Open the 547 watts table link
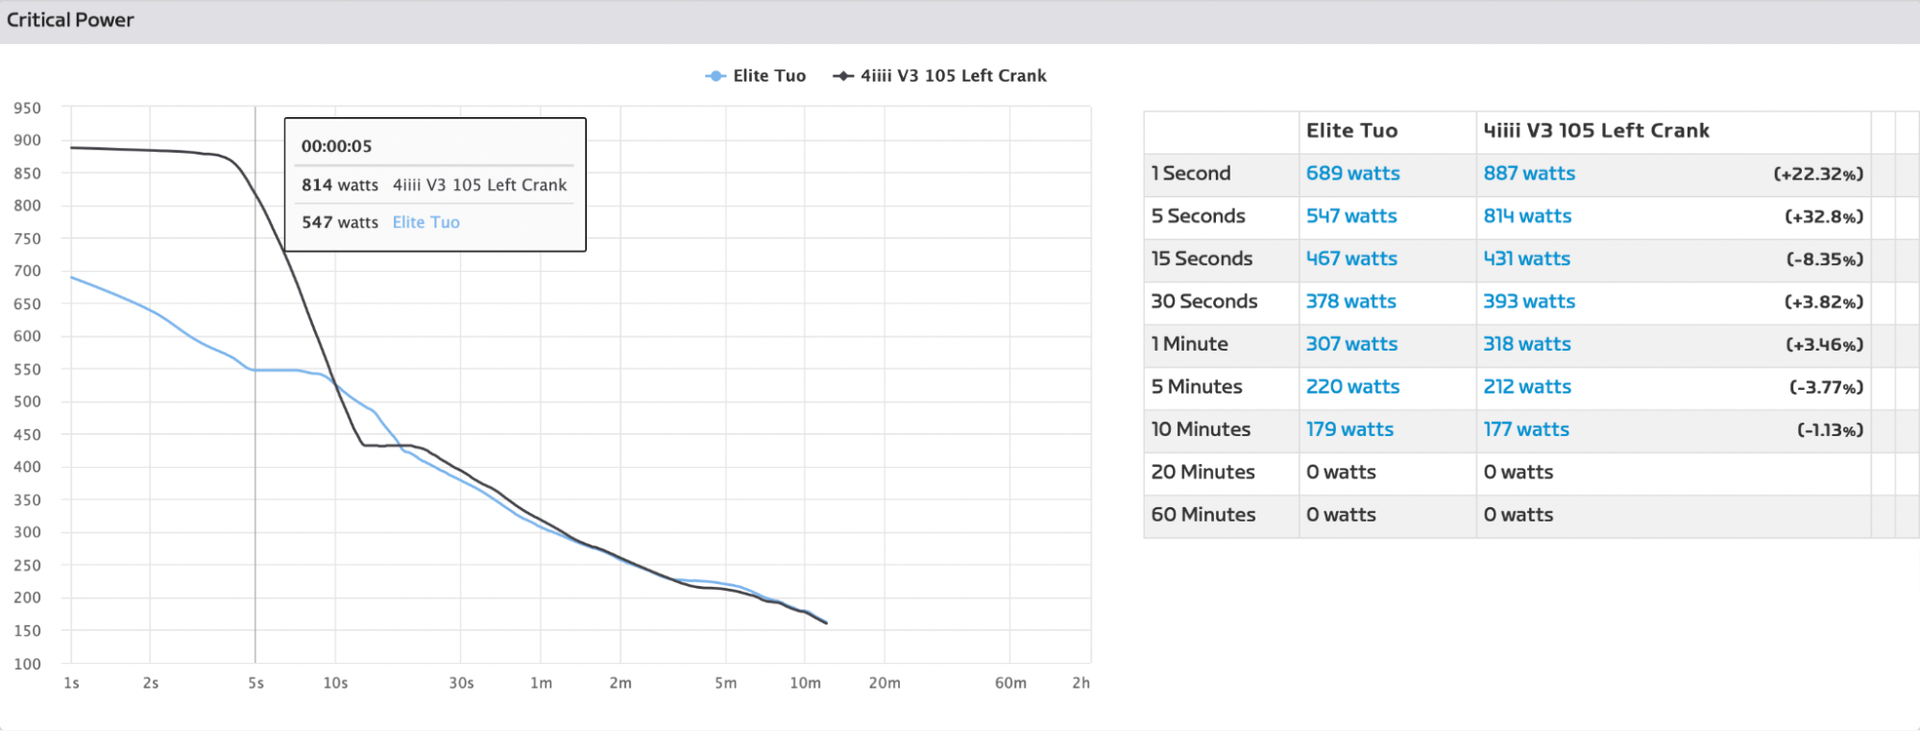 click(x=1351, y=216)
